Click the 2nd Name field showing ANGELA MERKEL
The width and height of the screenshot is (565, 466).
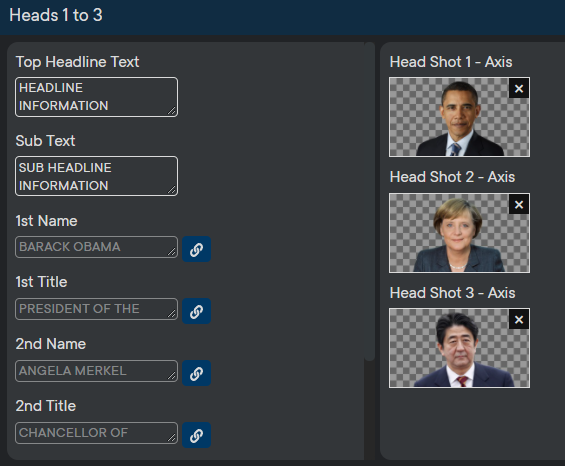[x=96, y=371]
